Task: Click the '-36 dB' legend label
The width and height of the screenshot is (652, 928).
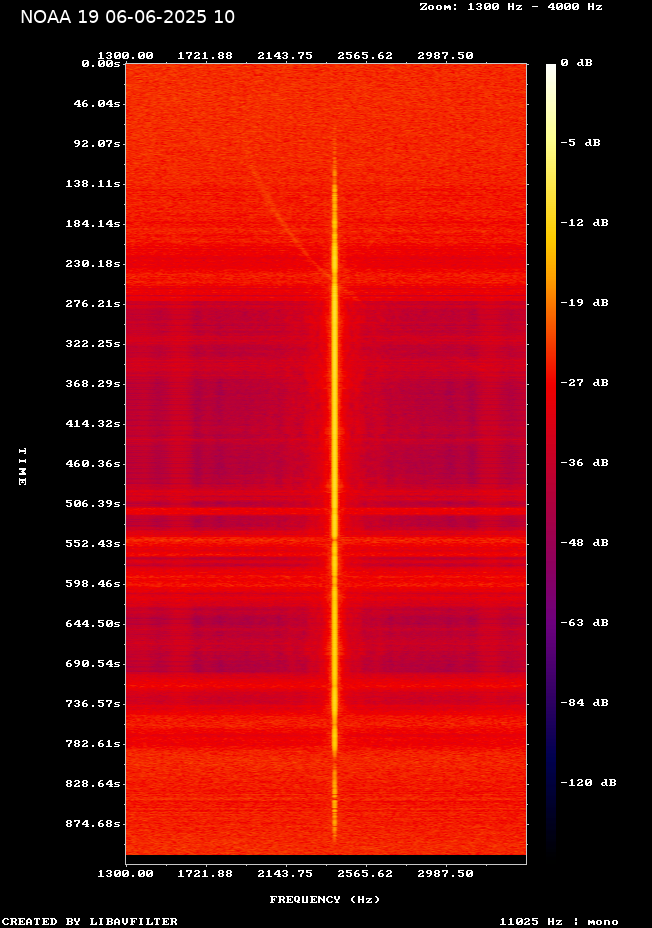Action: (x=585, y=463)
